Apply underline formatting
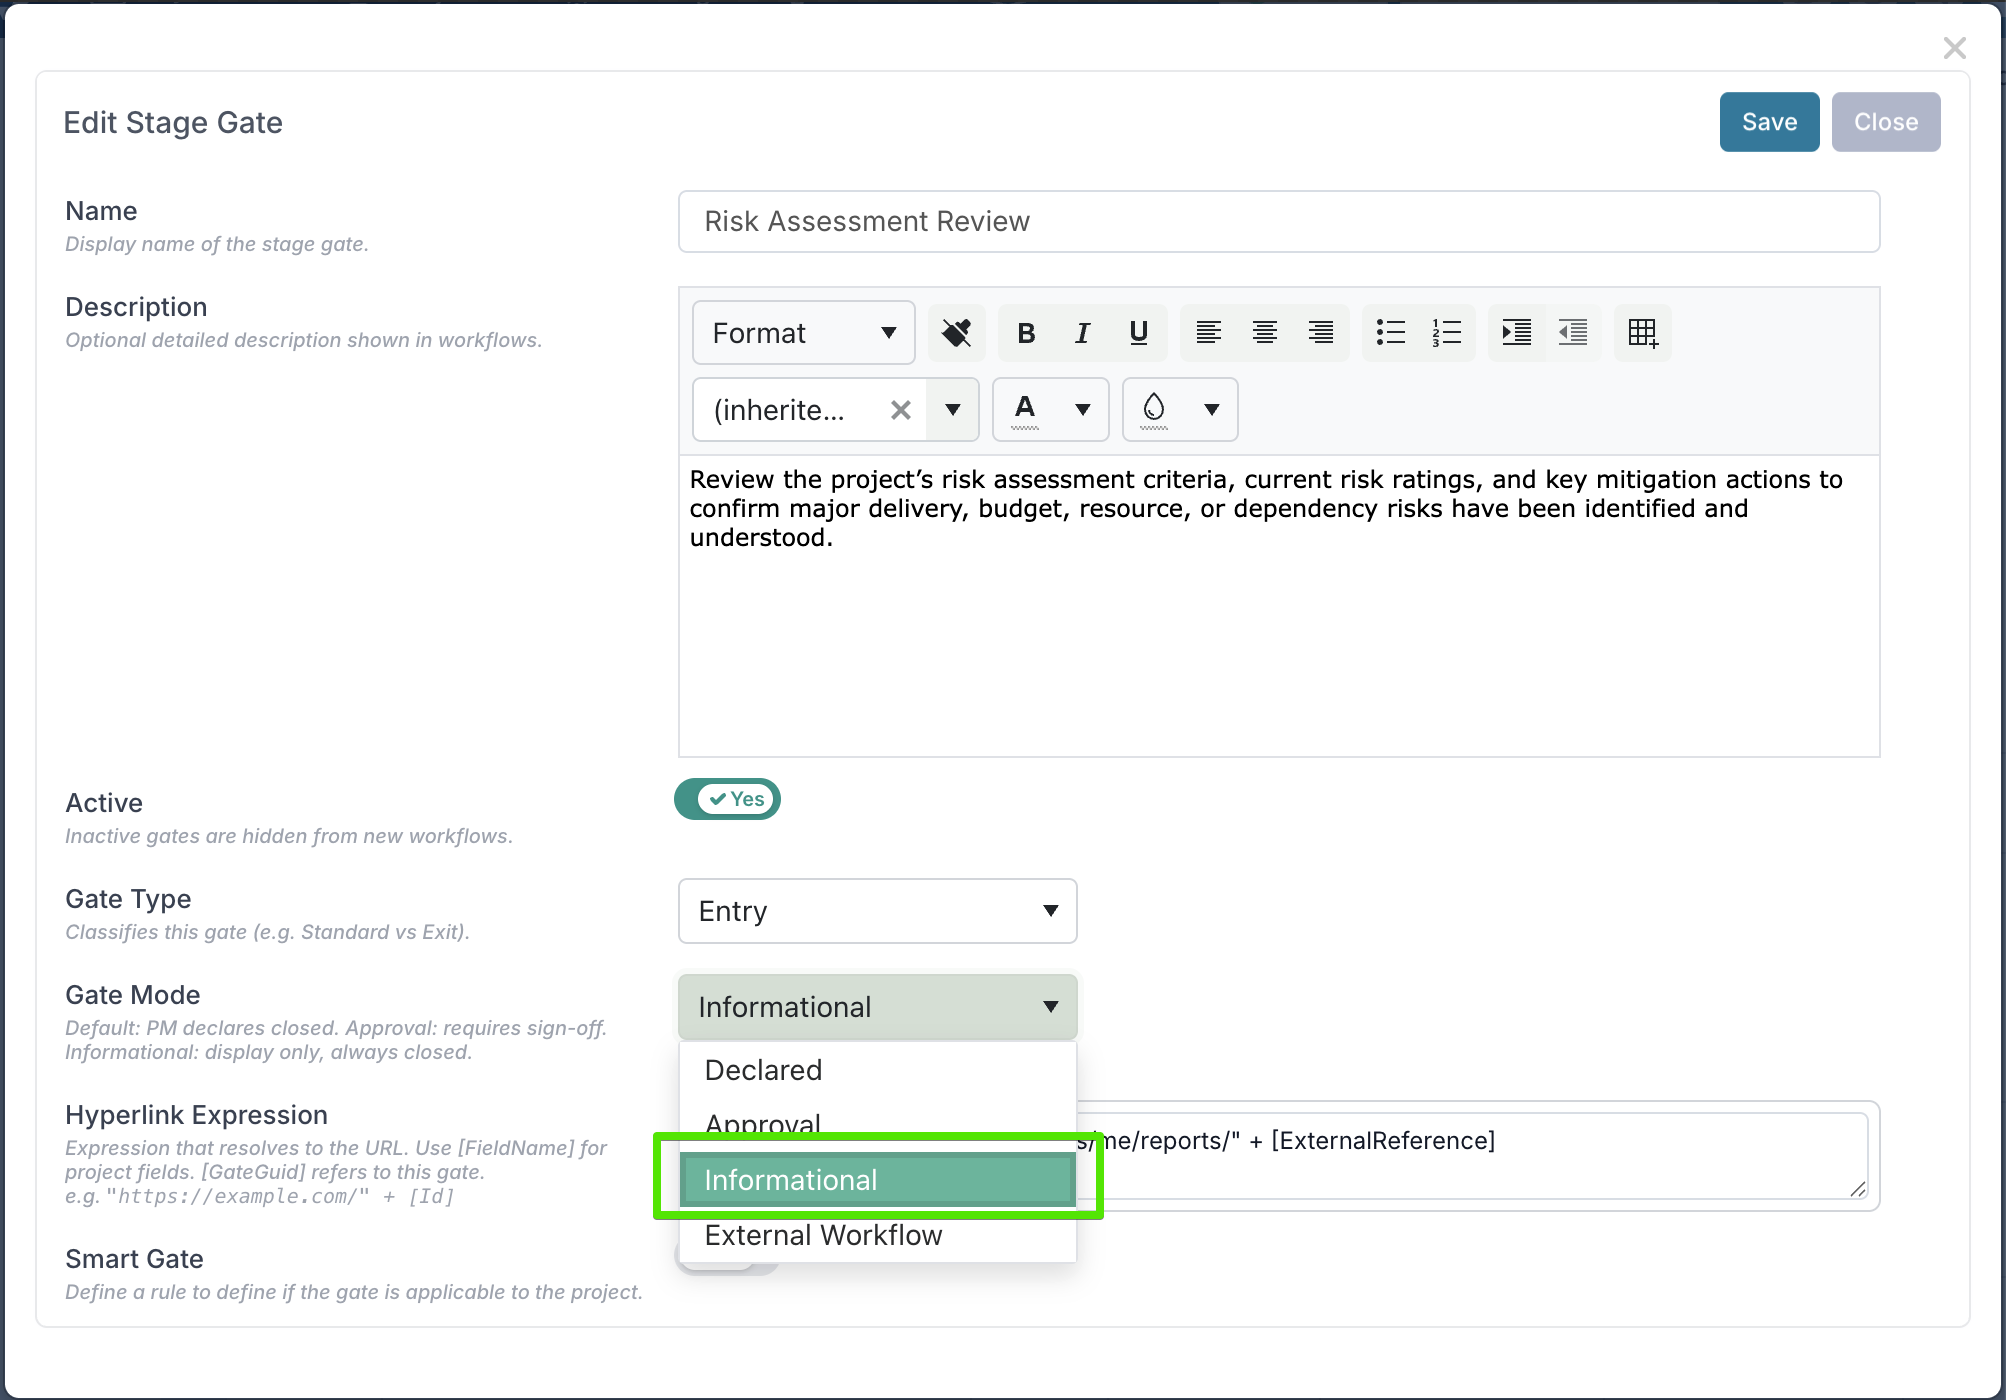This screenshot has height=1400, width=2006. pos(1138,333)
